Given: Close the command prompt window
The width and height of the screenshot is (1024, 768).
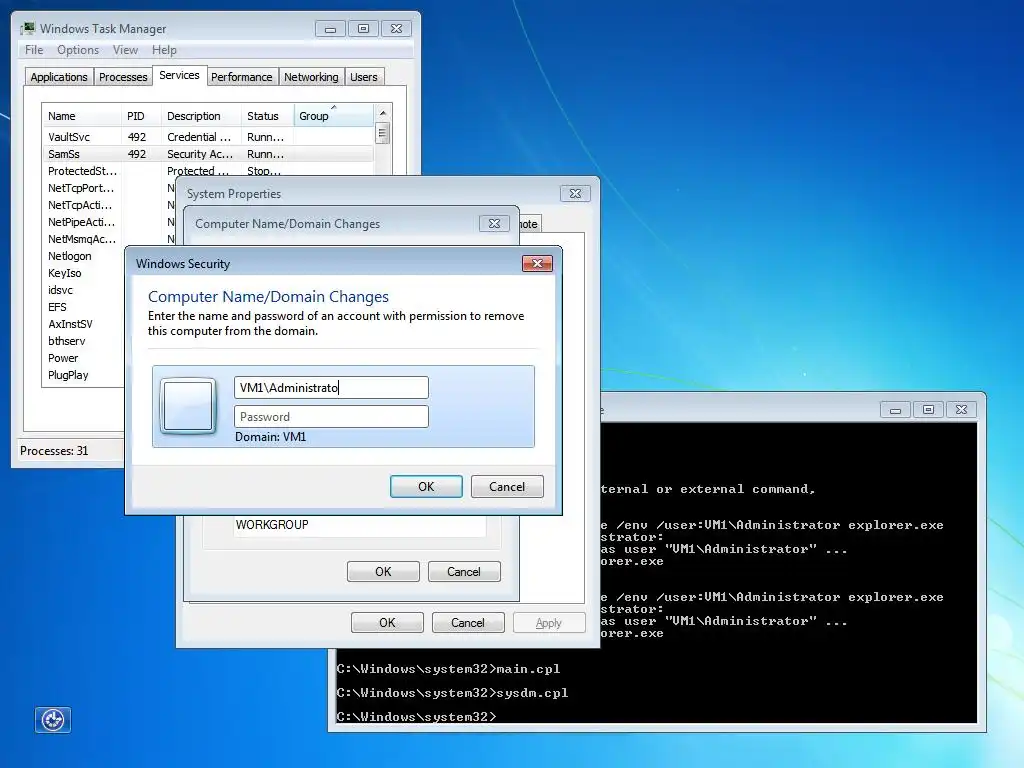Looking at the screenshot, I should click(961, 409).
